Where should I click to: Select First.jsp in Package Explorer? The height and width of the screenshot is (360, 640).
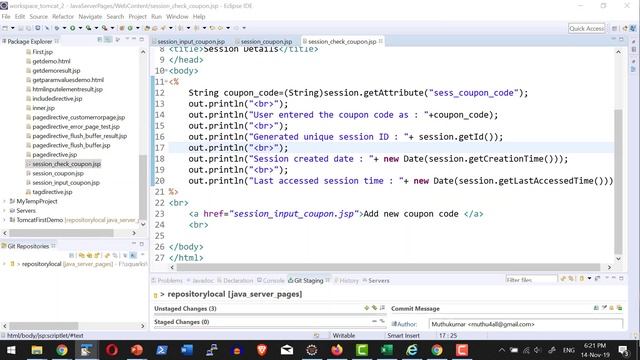coord(42,52)
